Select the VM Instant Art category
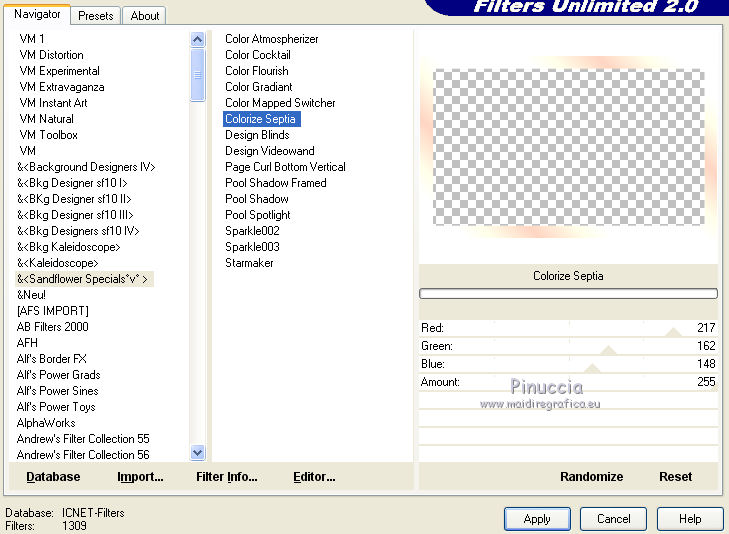 click(53, 103)
